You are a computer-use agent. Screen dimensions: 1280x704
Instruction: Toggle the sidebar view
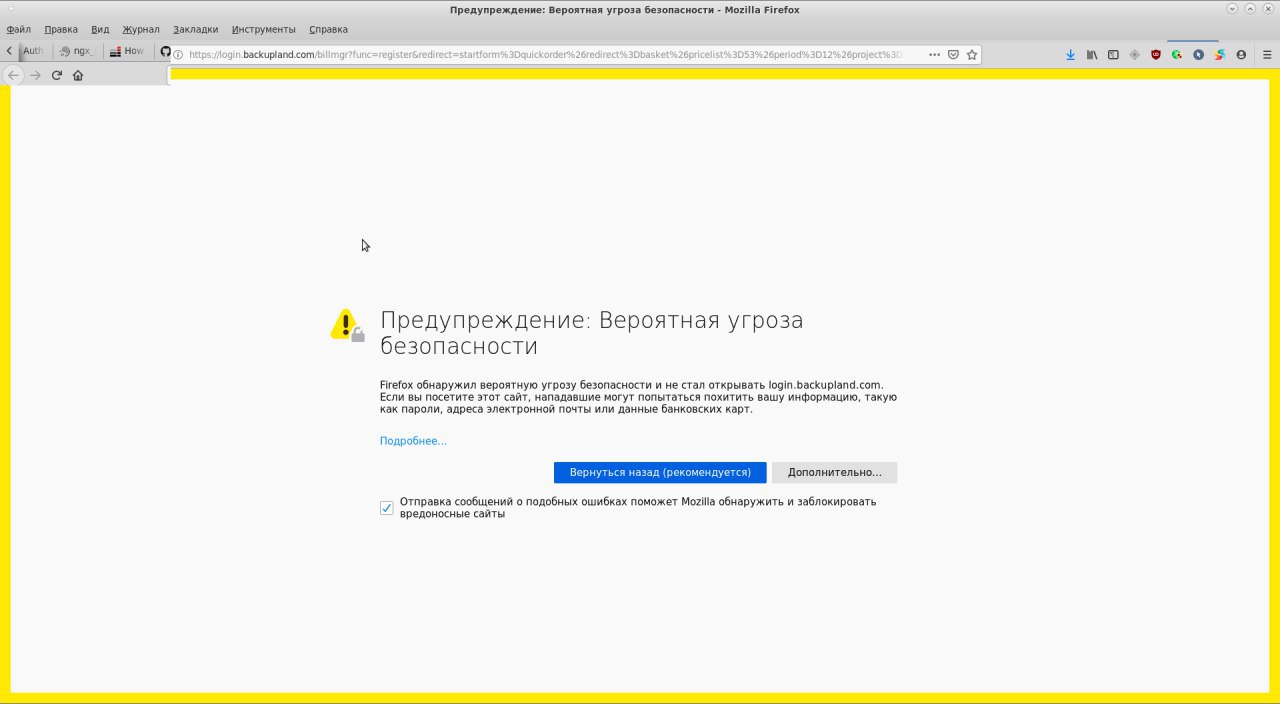pyautogui.click(x=1113, y=55)
